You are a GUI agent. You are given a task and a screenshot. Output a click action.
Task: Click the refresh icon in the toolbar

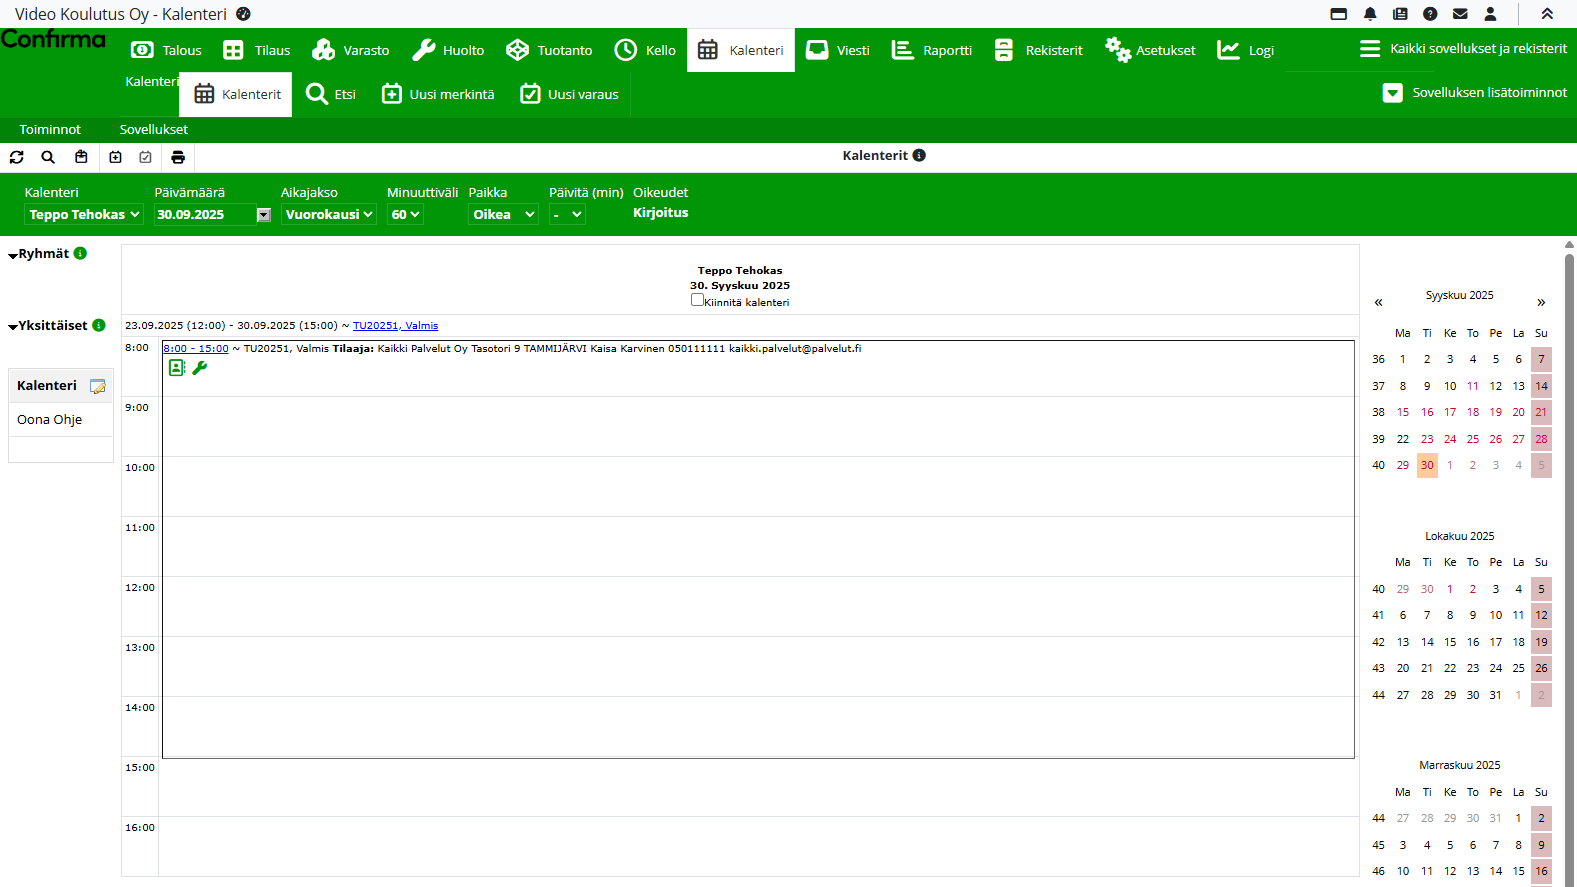click(x=17, y=157)
